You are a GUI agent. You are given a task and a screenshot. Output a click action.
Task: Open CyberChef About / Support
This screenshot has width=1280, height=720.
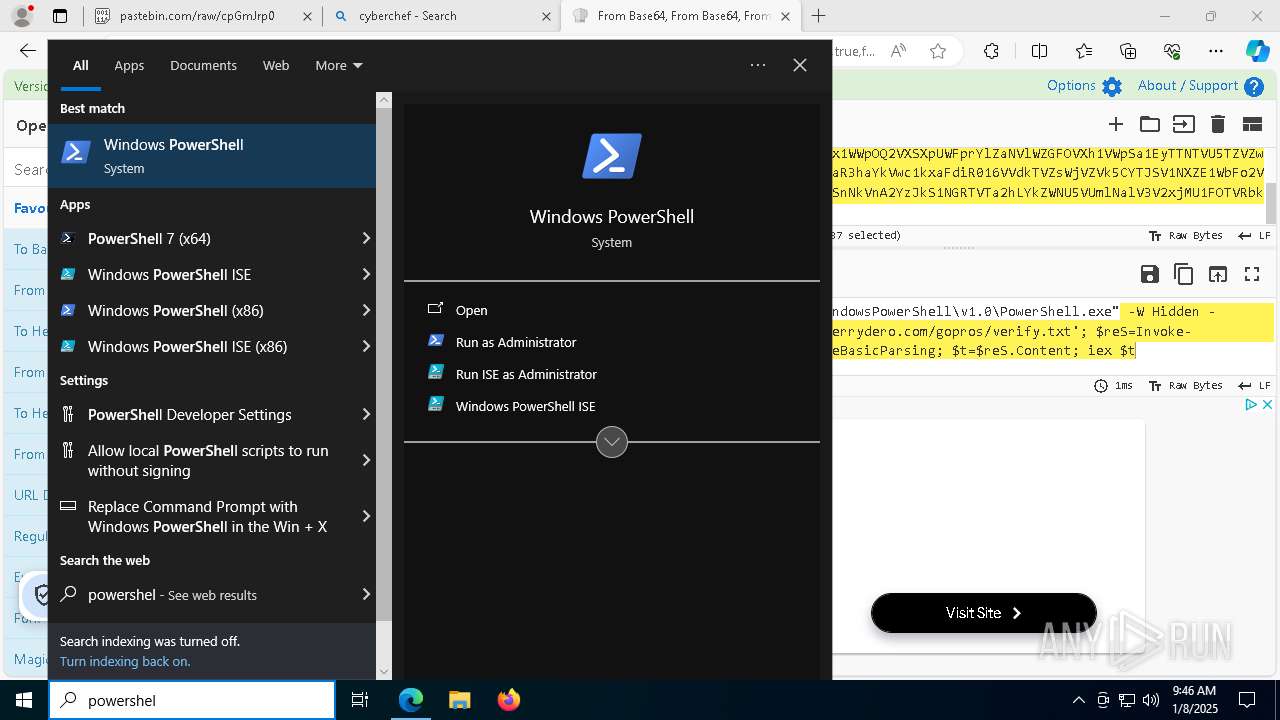[x=1200, y=86]
